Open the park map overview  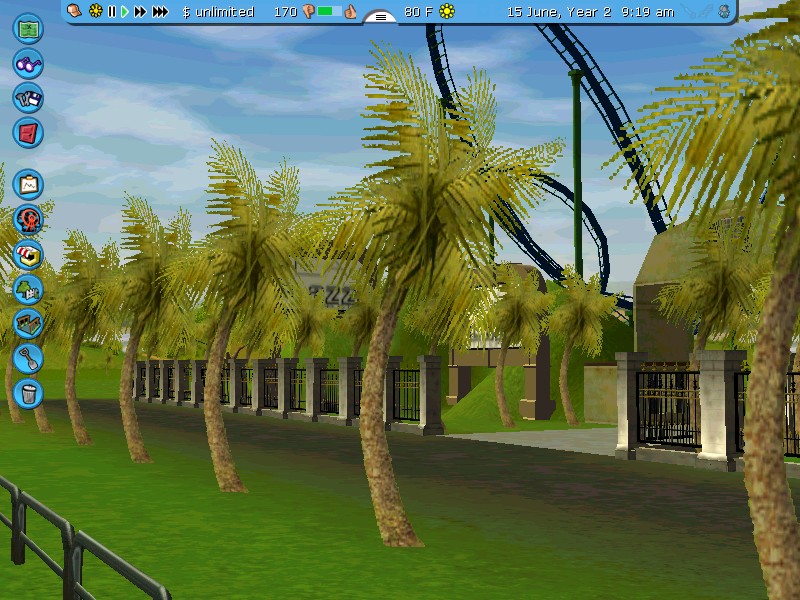28,29
